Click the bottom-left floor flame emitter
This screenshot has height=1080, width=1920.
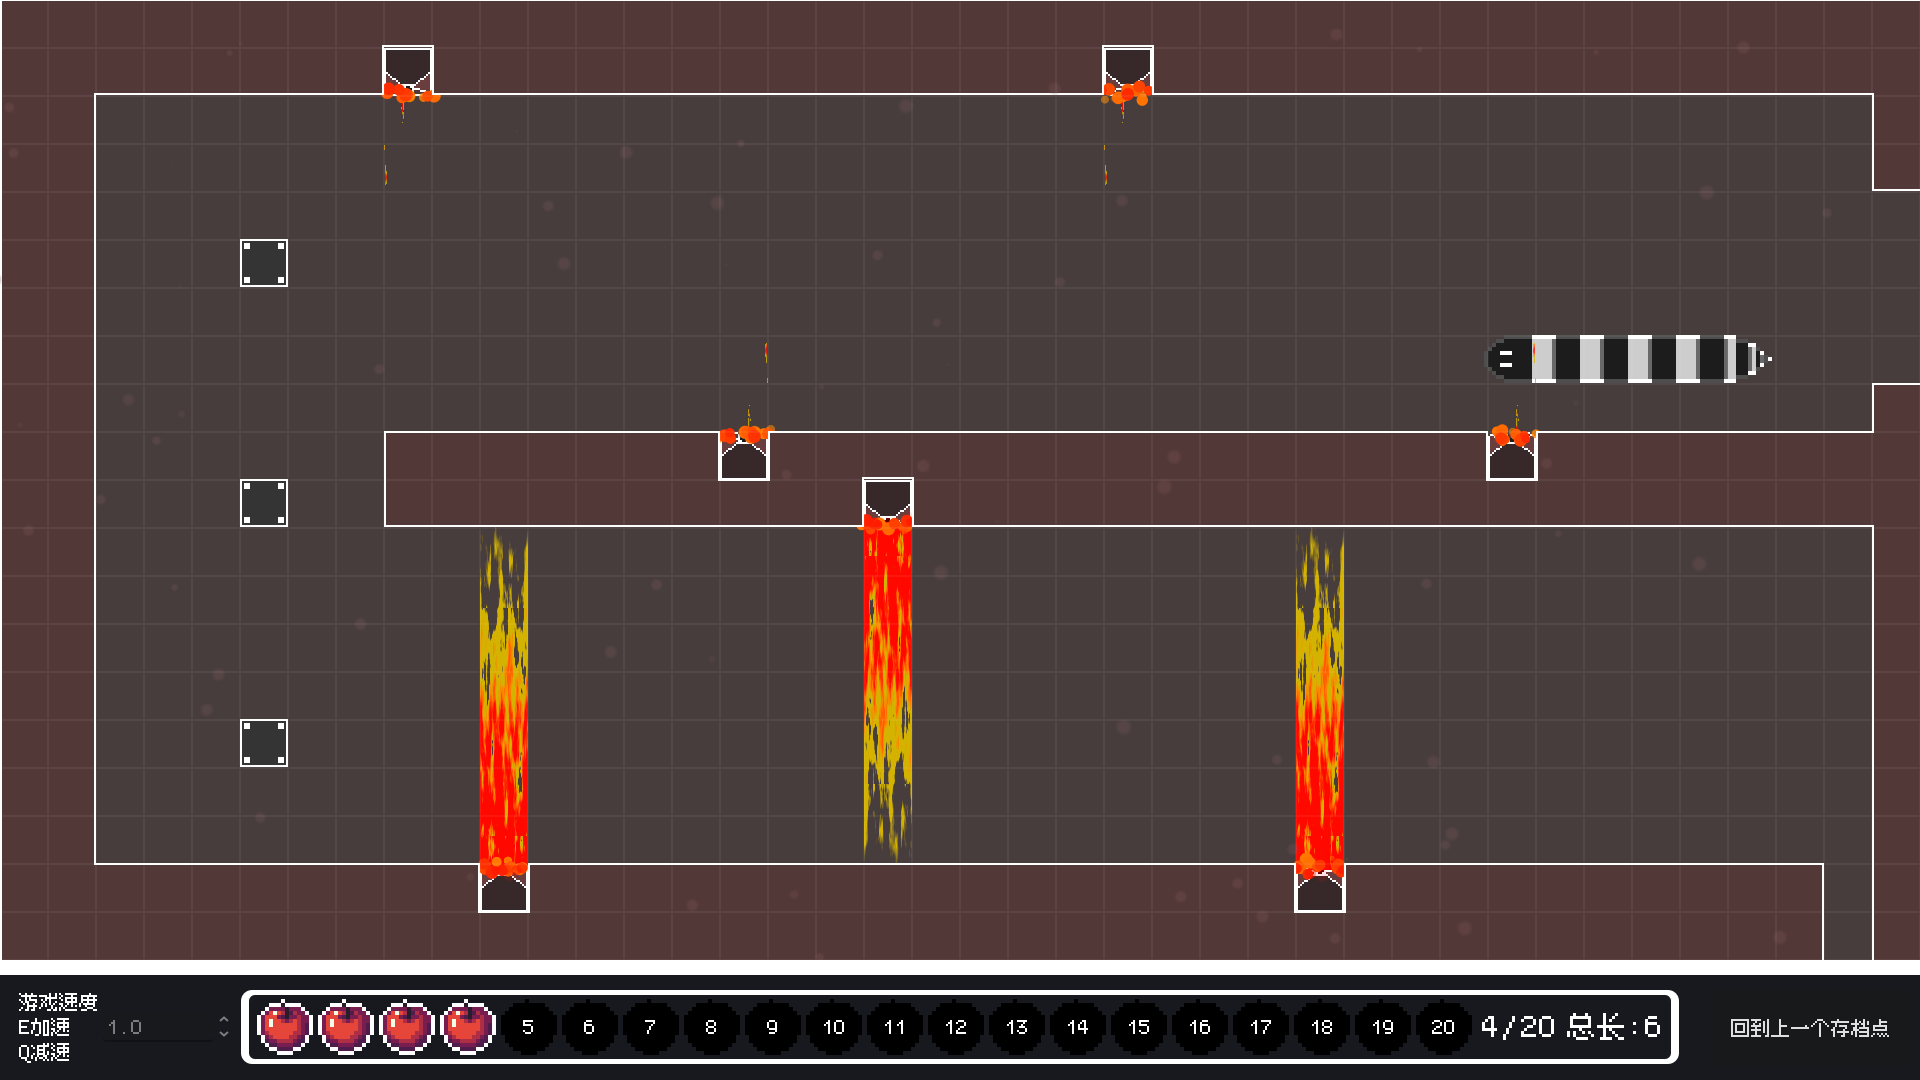504,890
